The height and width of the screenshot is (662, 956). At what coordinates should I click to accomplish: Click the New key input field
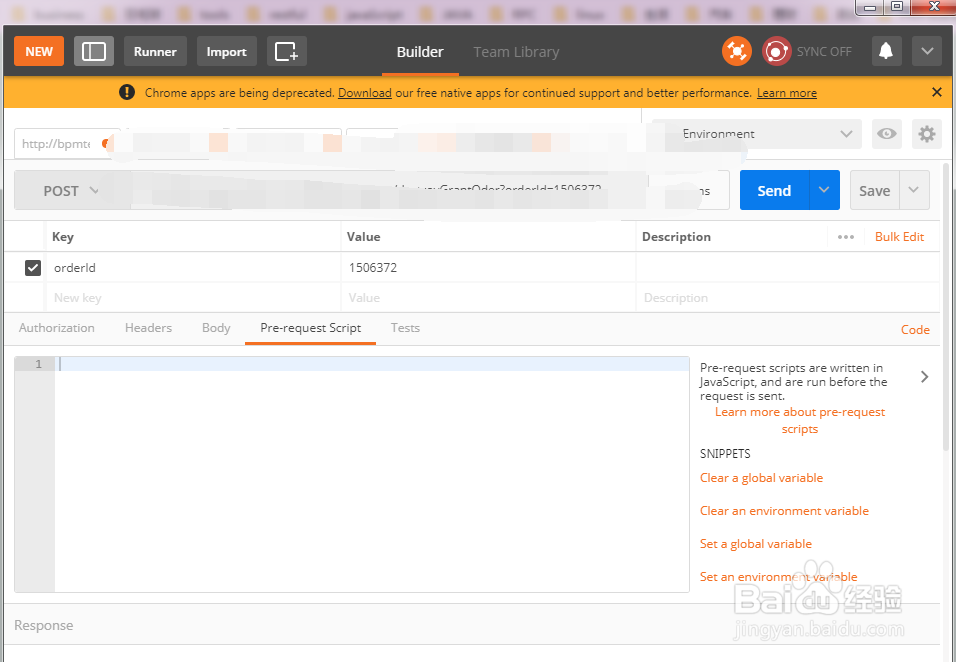click(x=193, y=297)
